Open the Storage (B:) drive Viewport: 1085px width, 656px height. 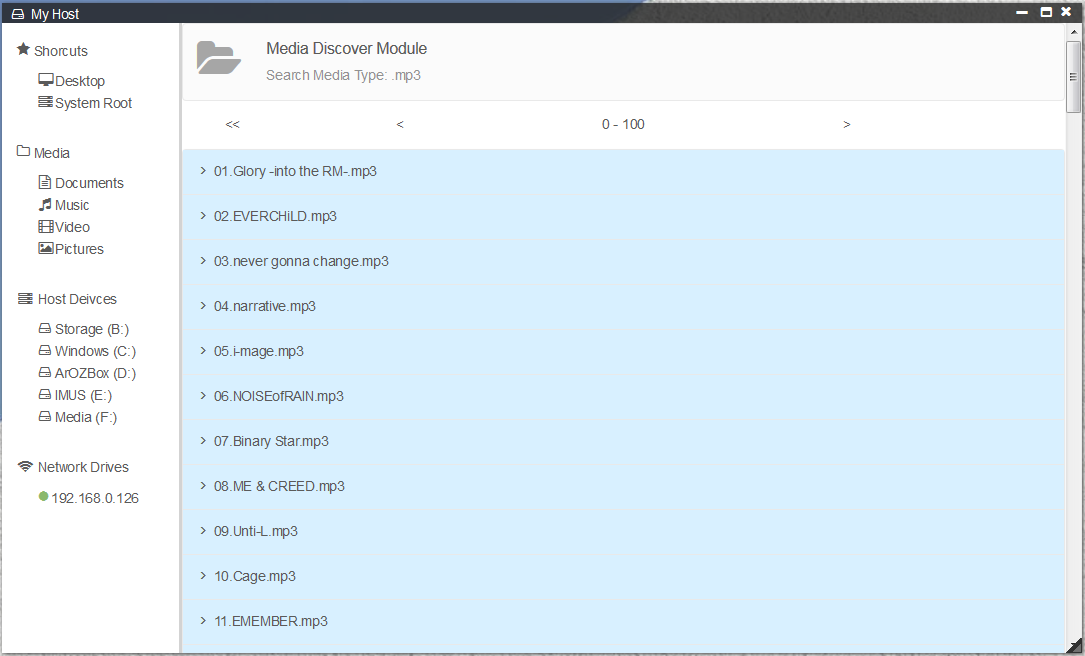point(91,329)
